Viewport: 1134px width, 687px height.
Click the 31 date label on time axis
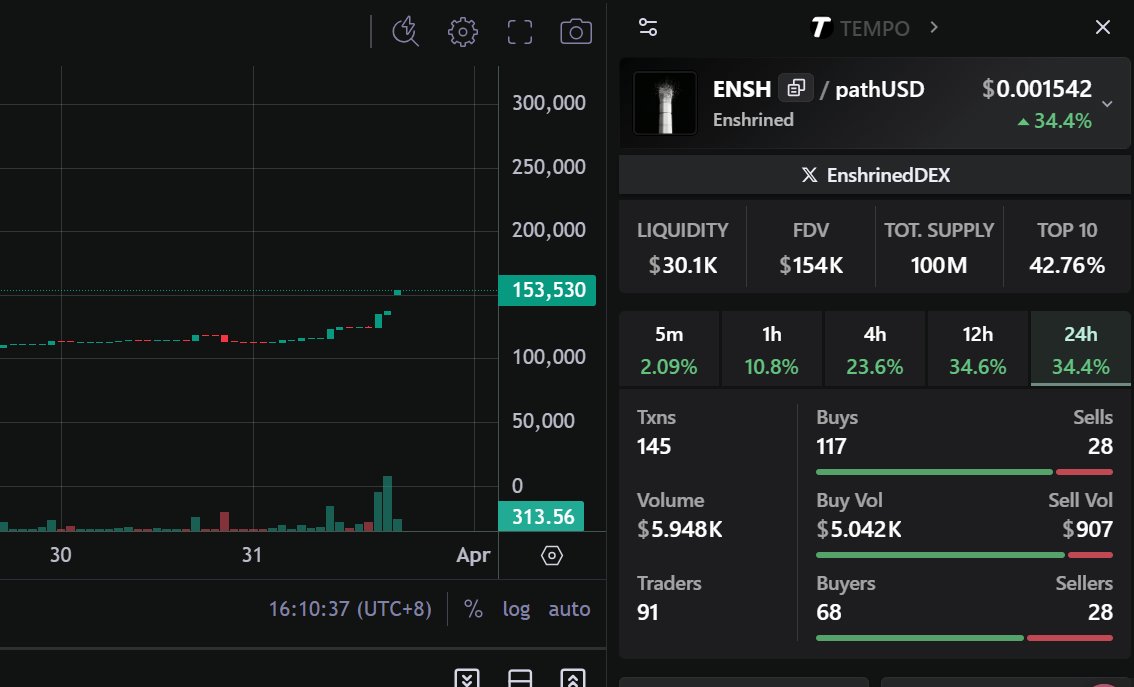click(252, 555)
